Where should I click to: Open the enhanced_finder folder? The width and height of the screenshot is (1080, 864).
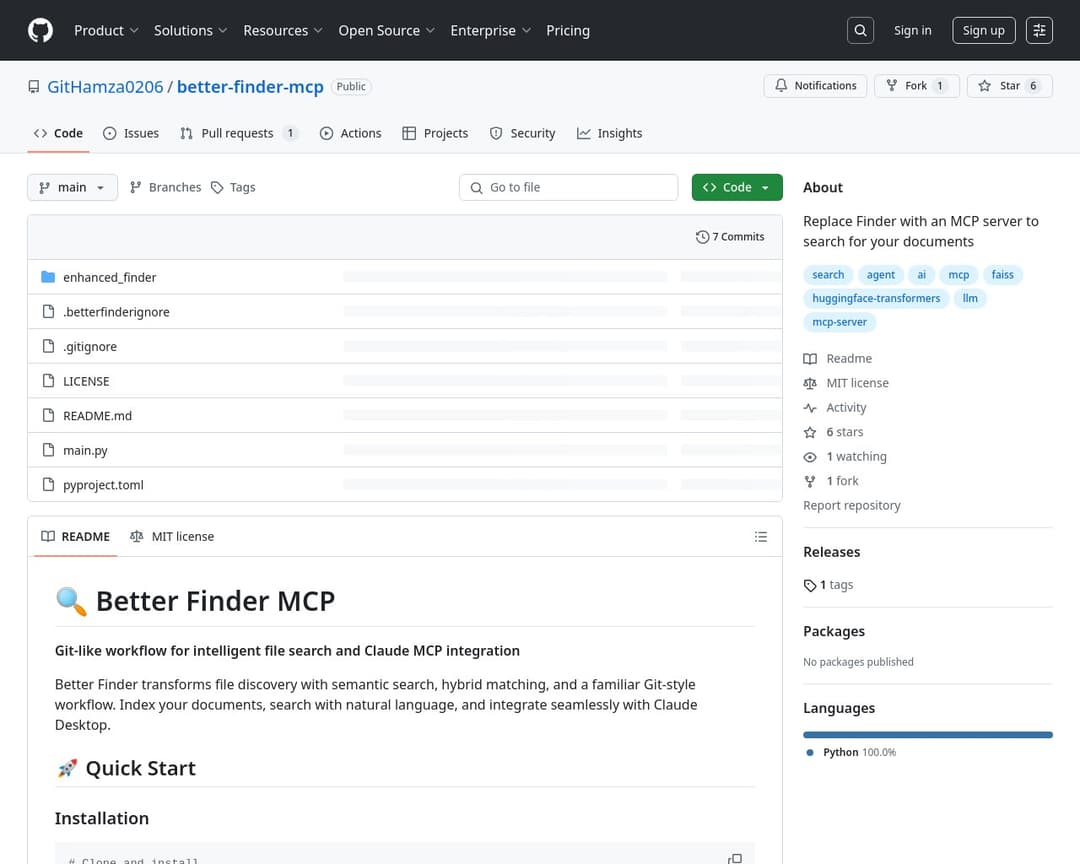(110, 277)
